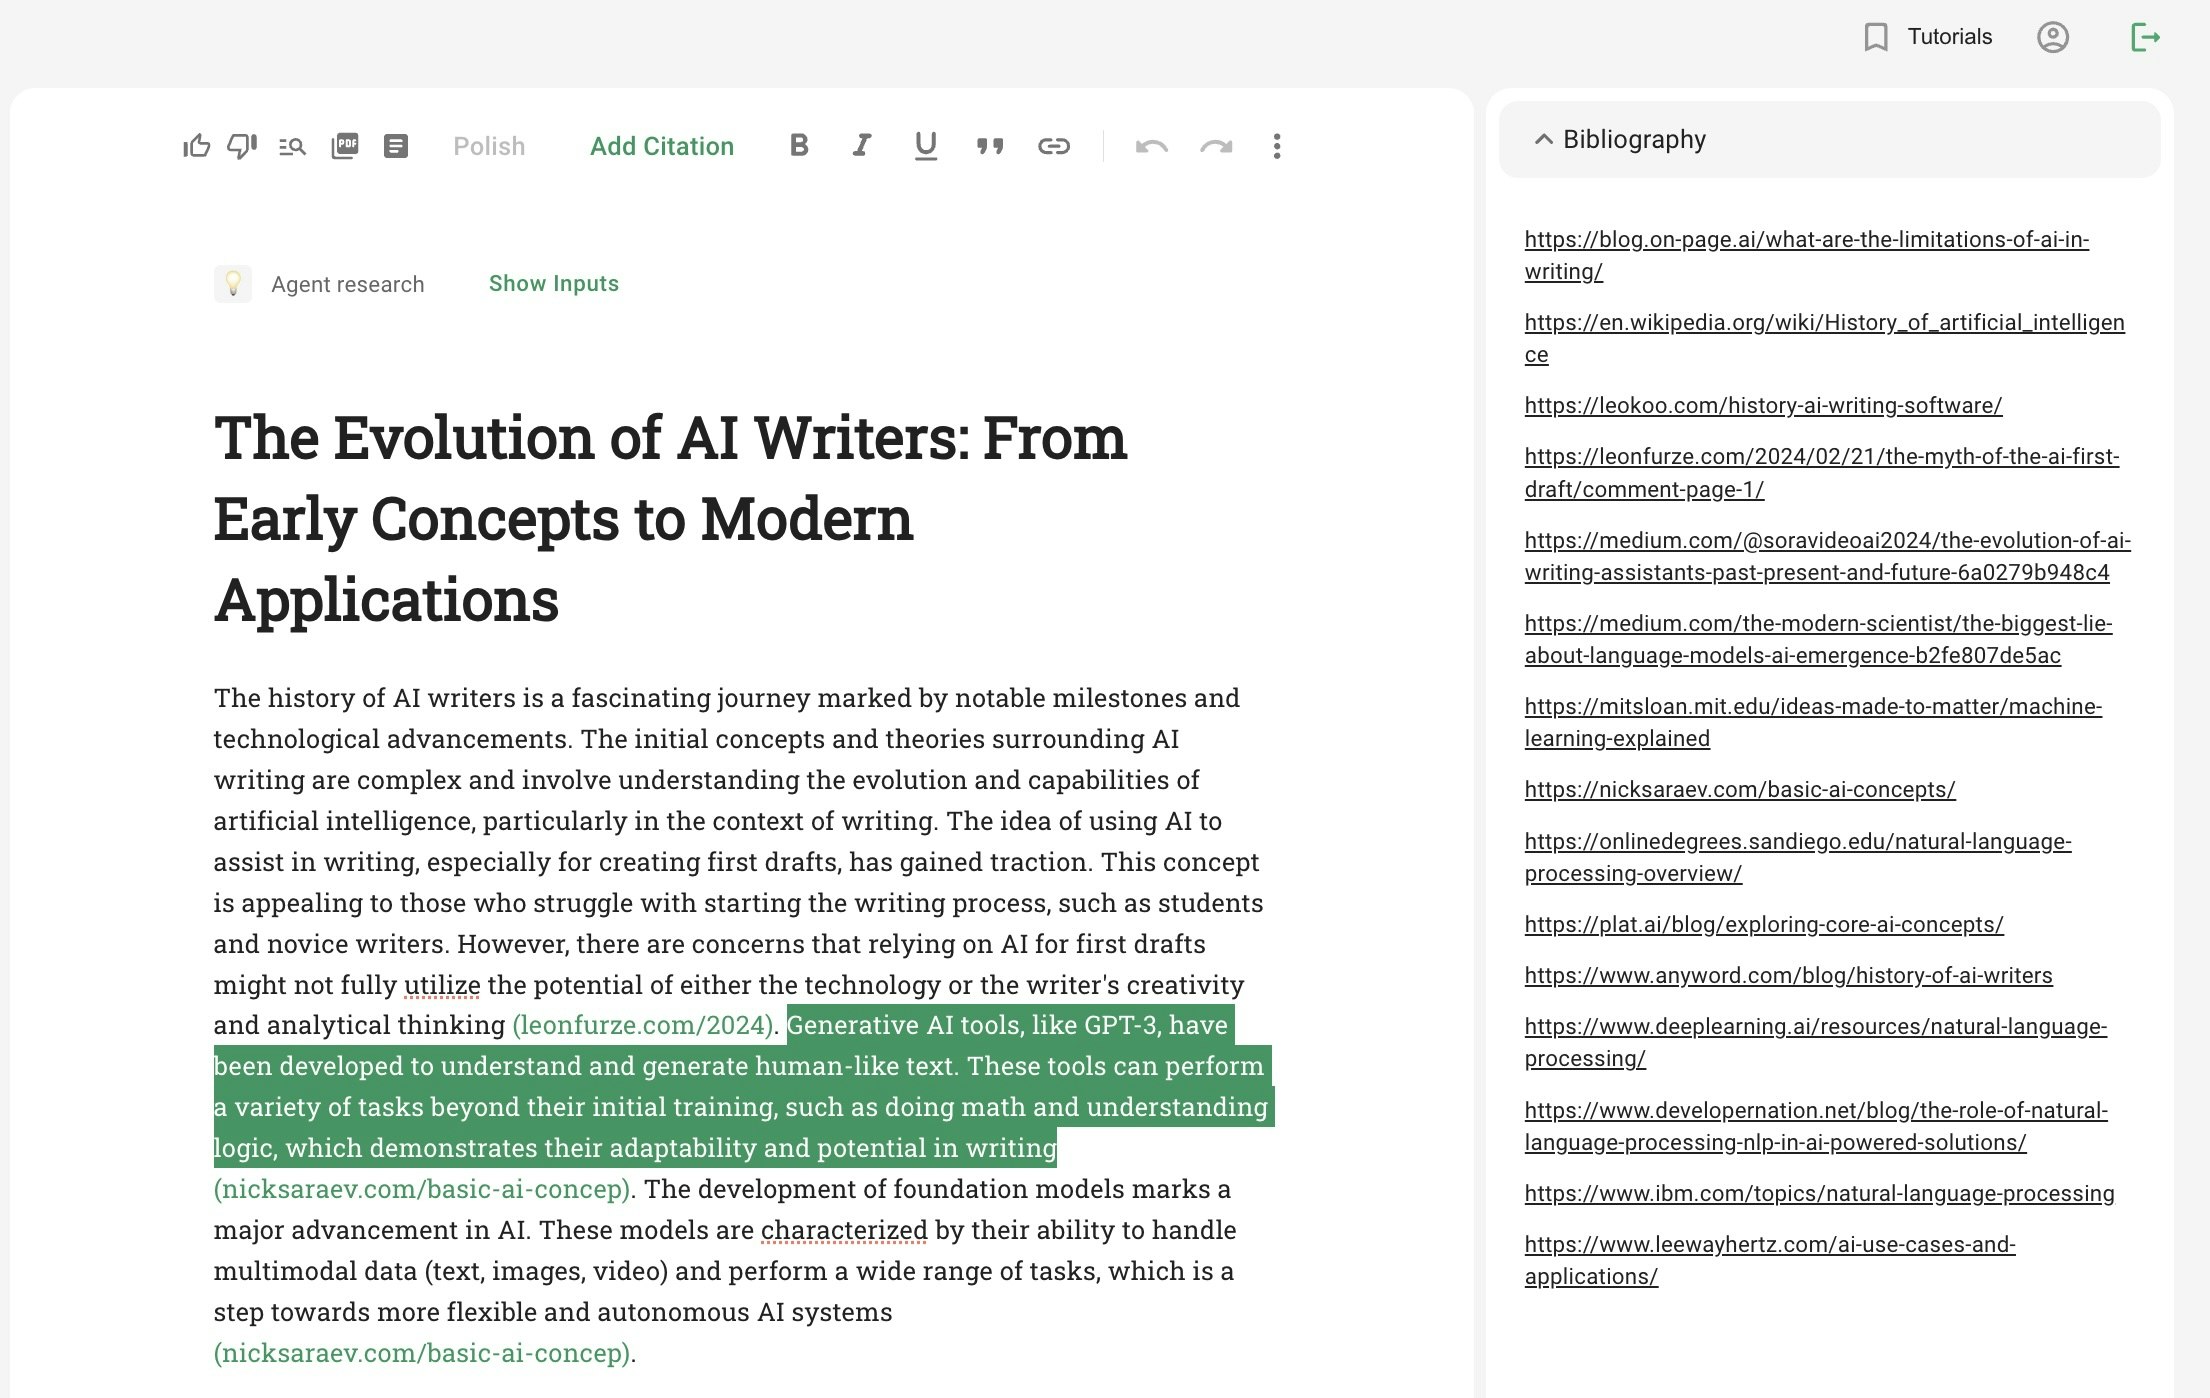This screenshot has height=1398, width=2210.
Task: Click the PDF export icon
Action: pos(345,146)
